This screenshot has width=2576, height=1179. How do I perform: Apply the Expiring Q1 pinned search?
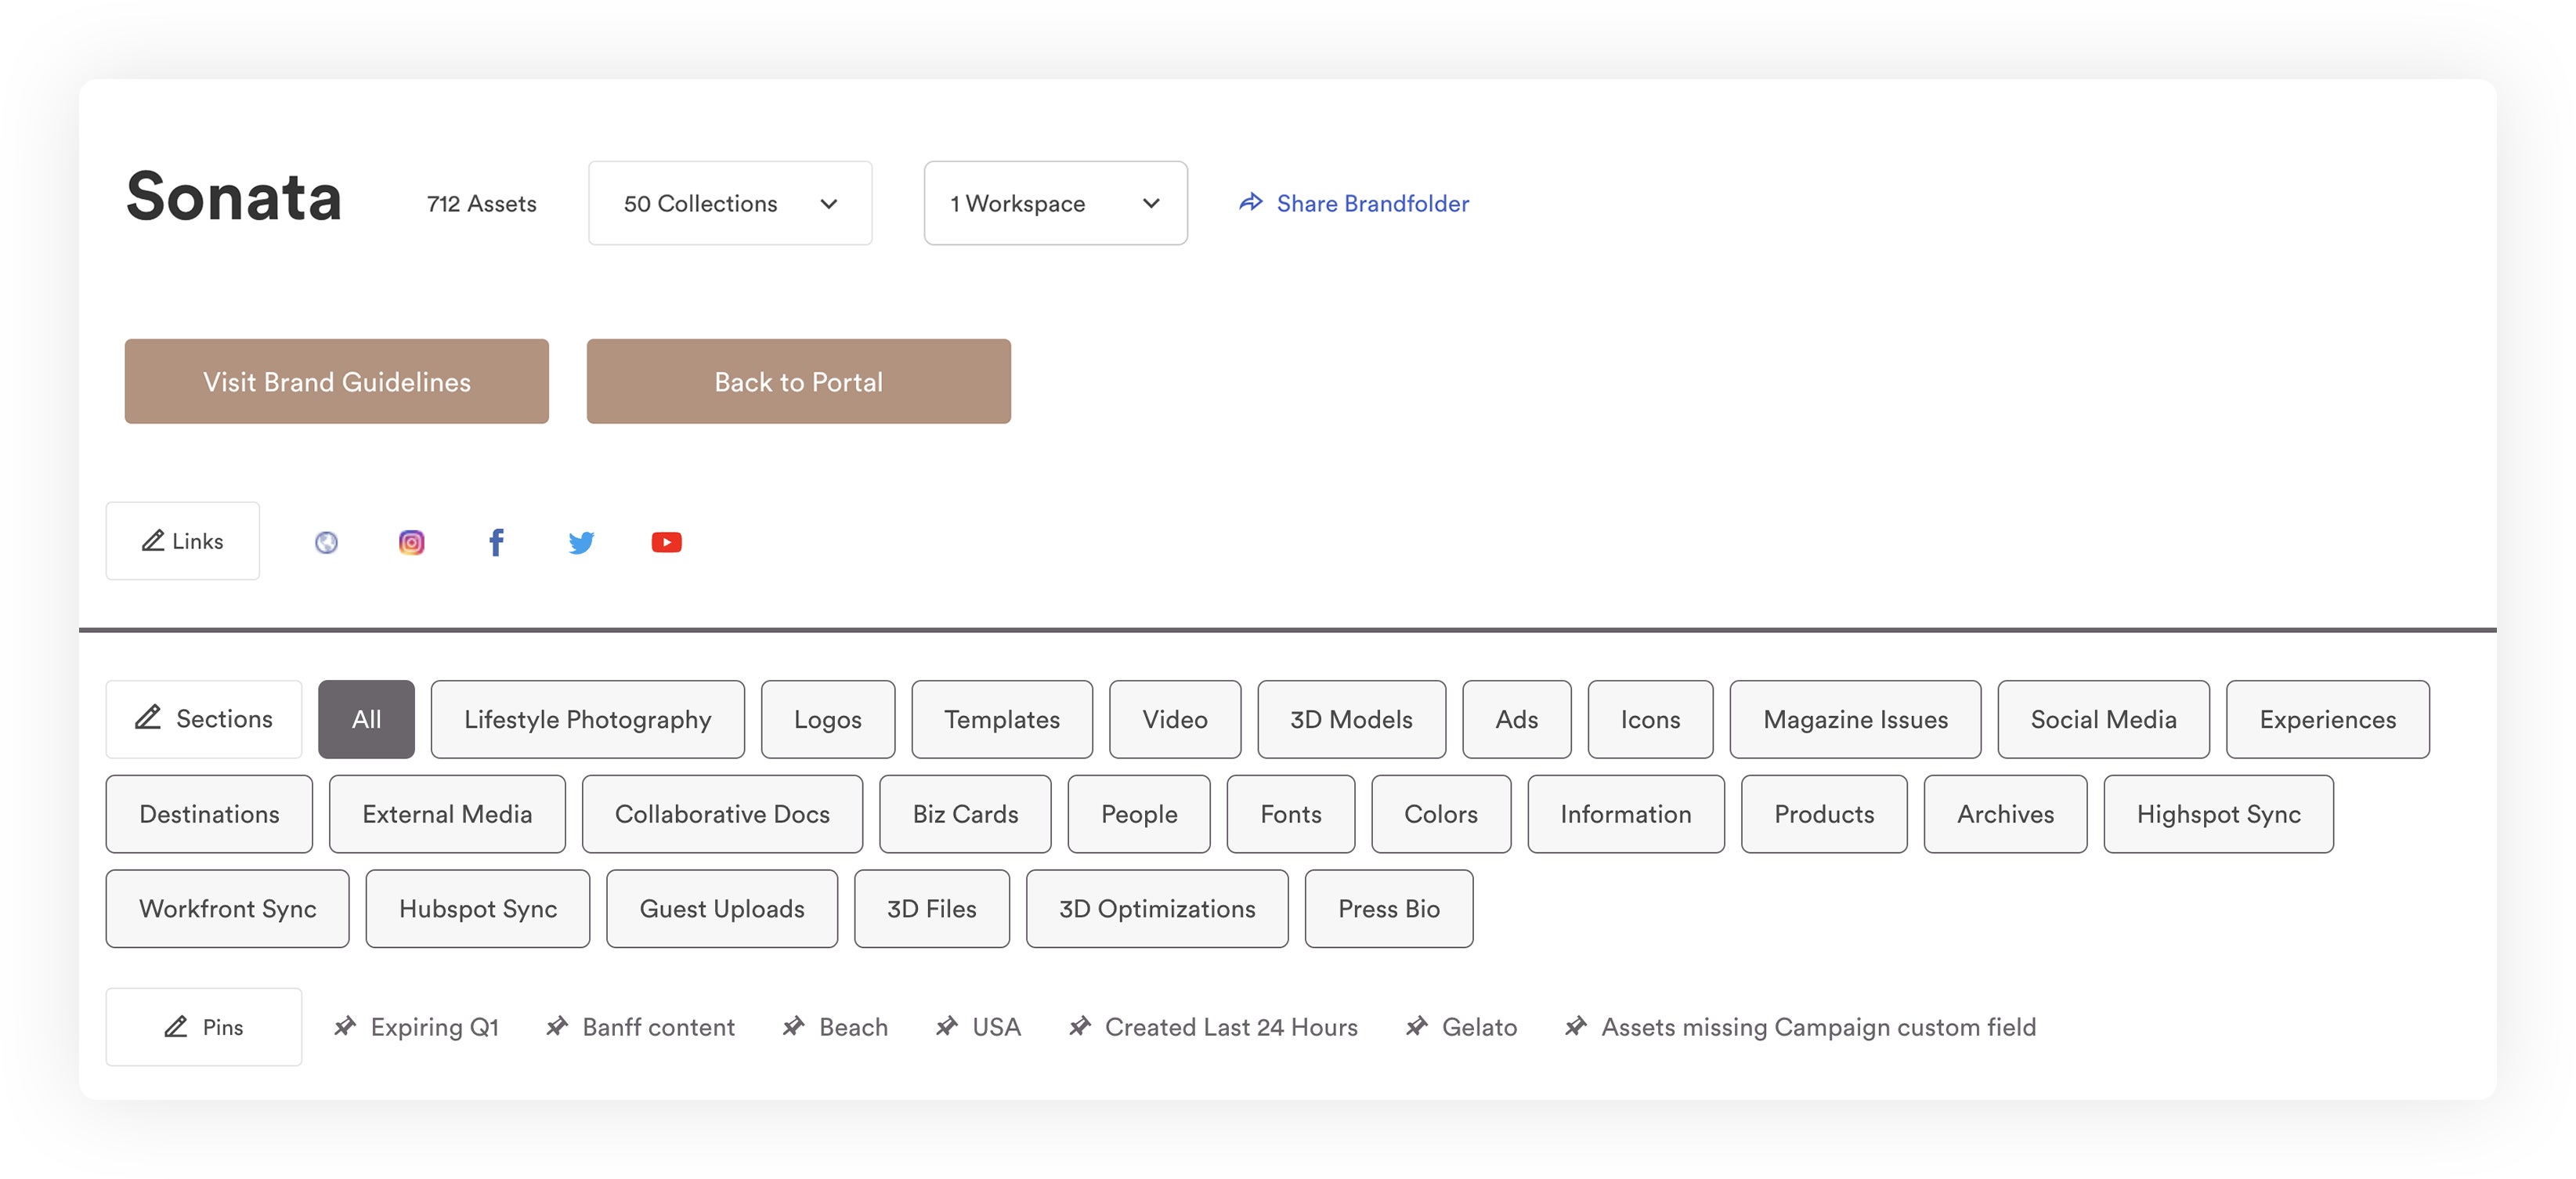(434, 1027)
